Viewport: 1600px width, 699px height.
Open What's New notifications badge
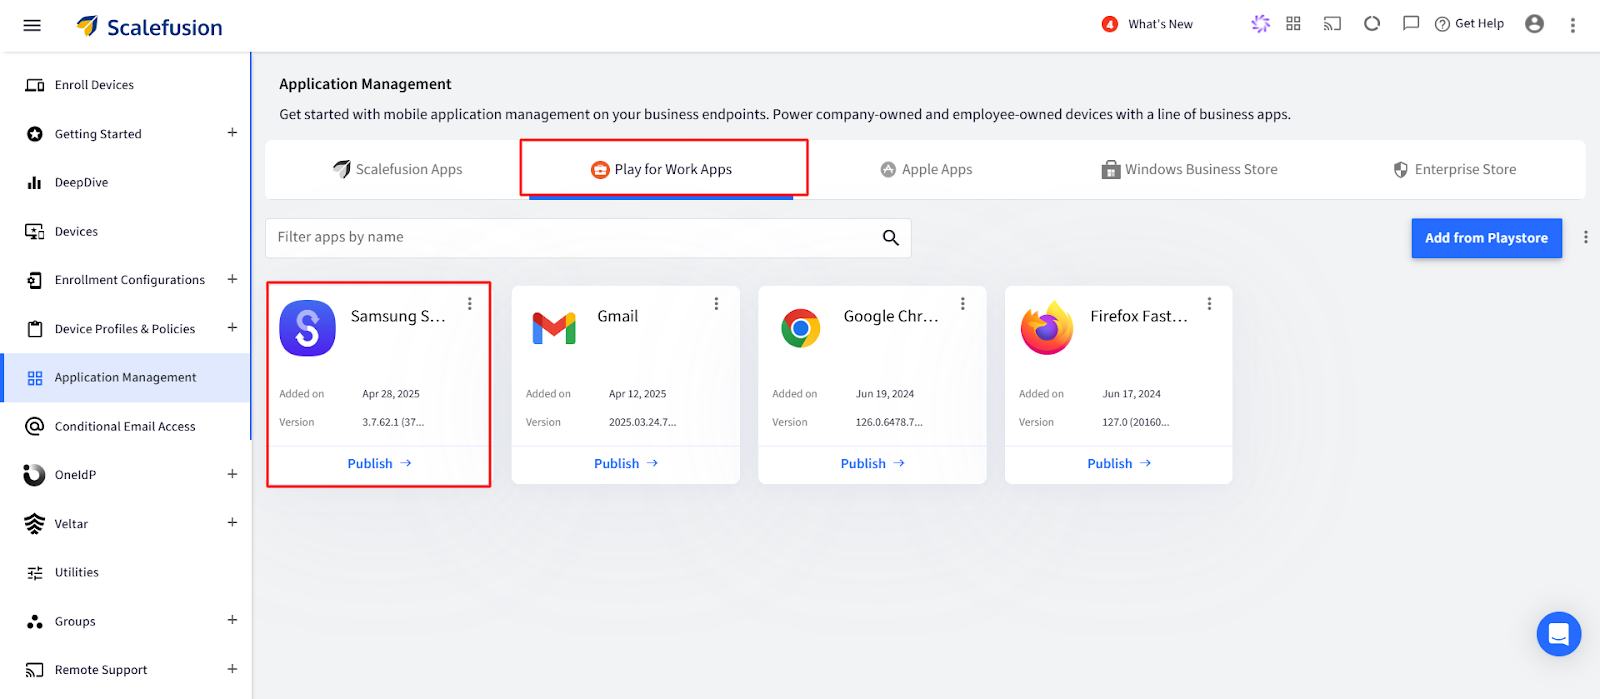tap(1110, 24)
